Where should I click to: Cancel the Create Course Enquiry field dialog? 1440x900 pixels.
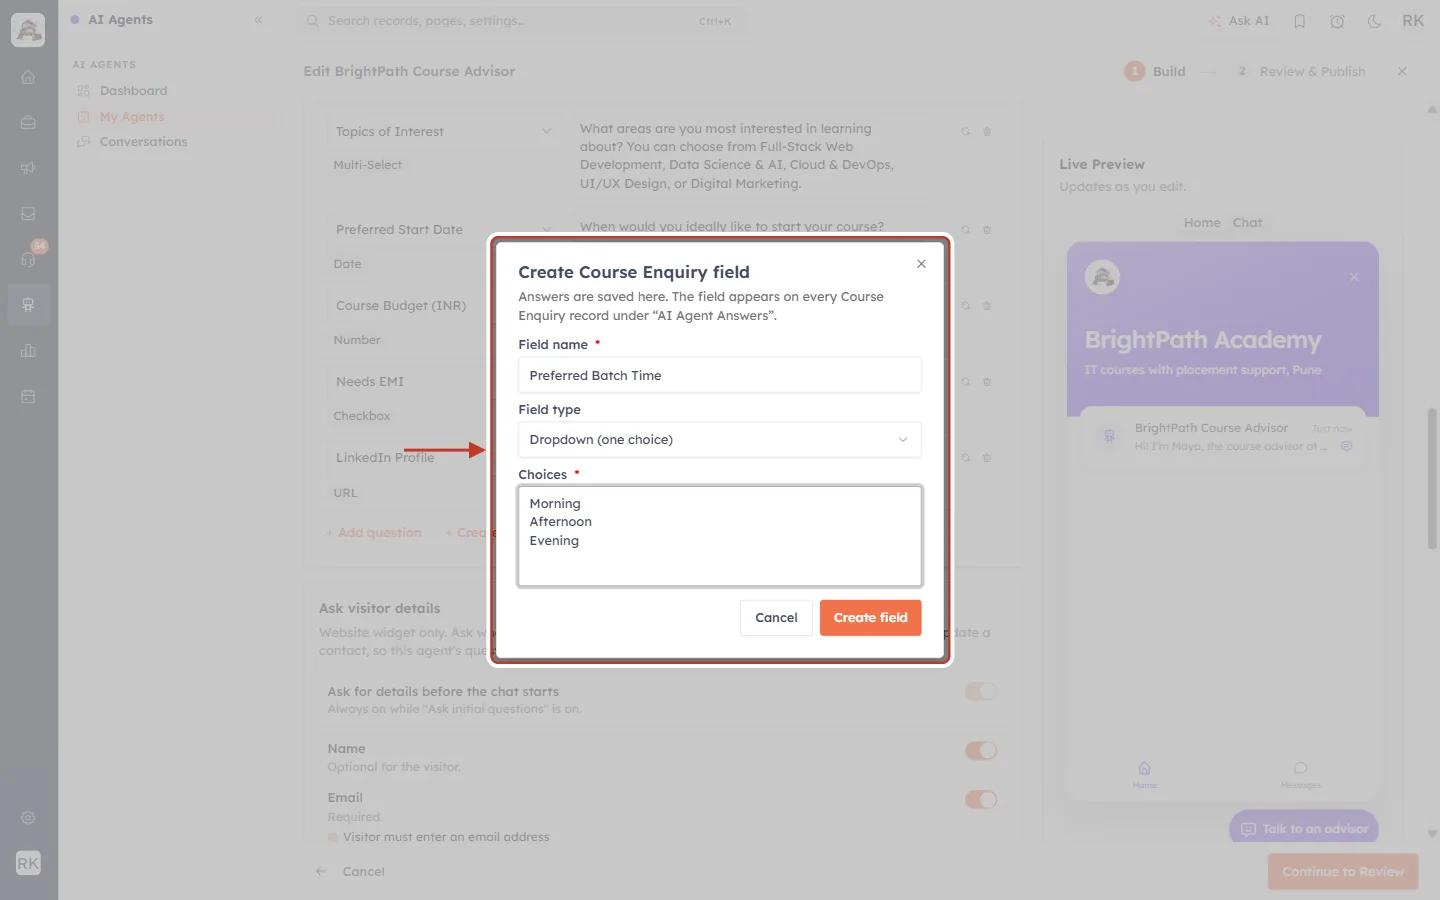(776, 618)
